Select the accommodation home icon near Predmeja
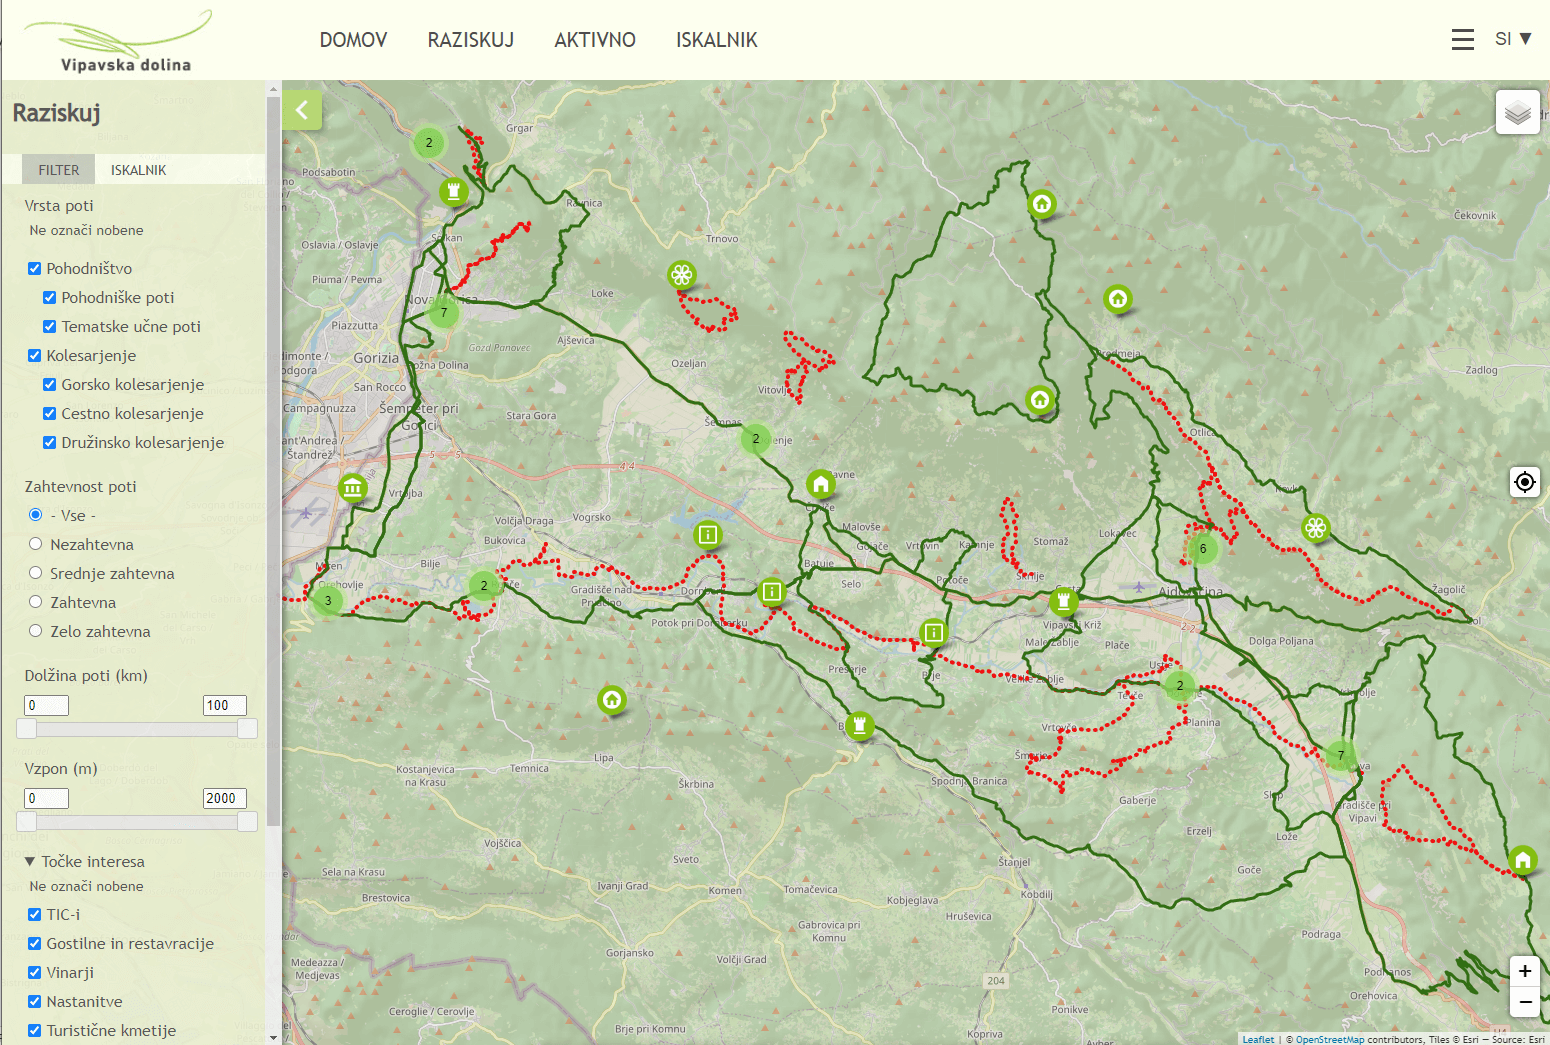Screen dimensions: 1550x1045 pos(1117,298)
